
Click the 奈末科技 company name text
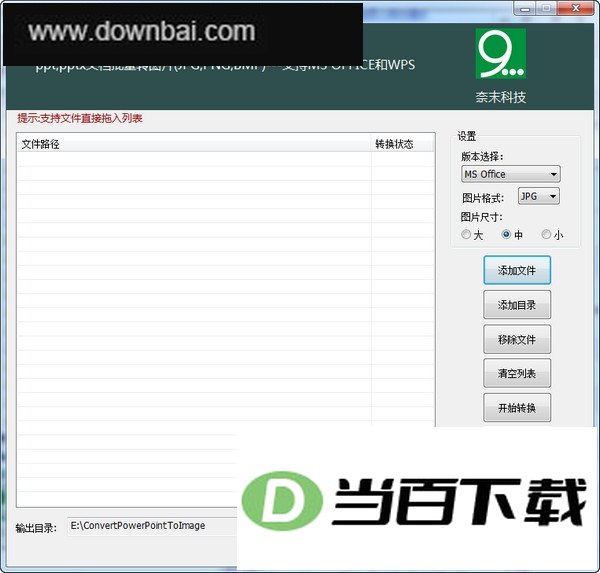(501, 97)
